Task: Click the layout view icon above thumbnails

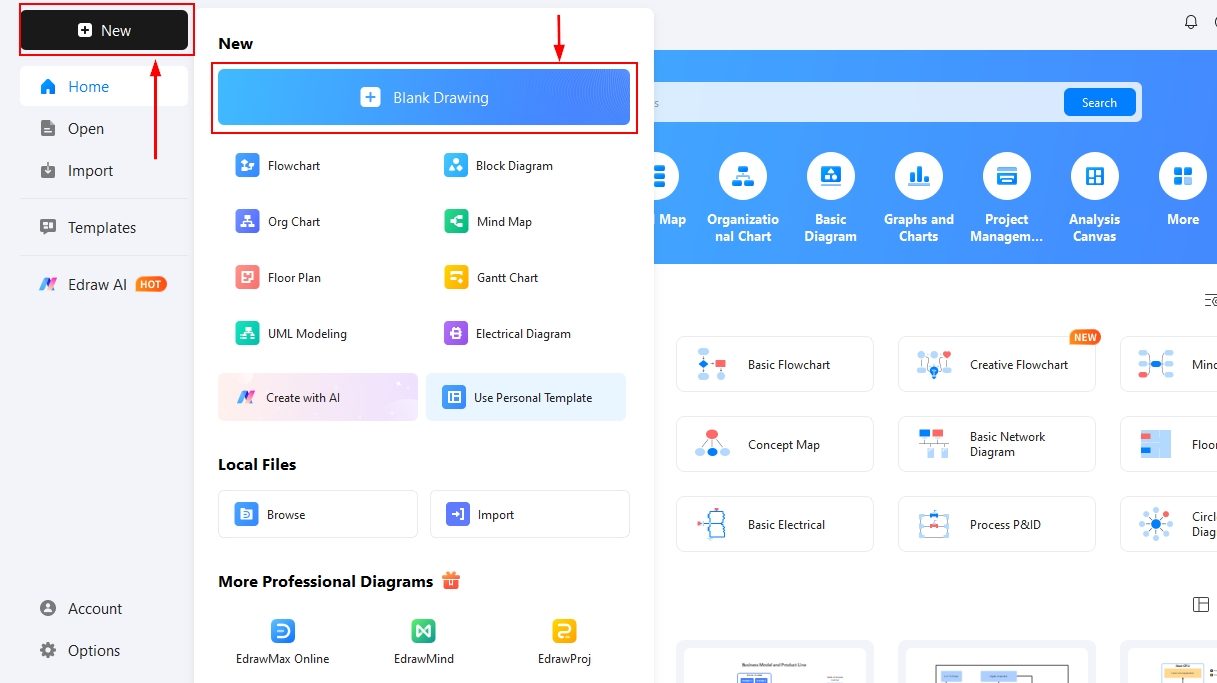Action: click(1201, 604)
